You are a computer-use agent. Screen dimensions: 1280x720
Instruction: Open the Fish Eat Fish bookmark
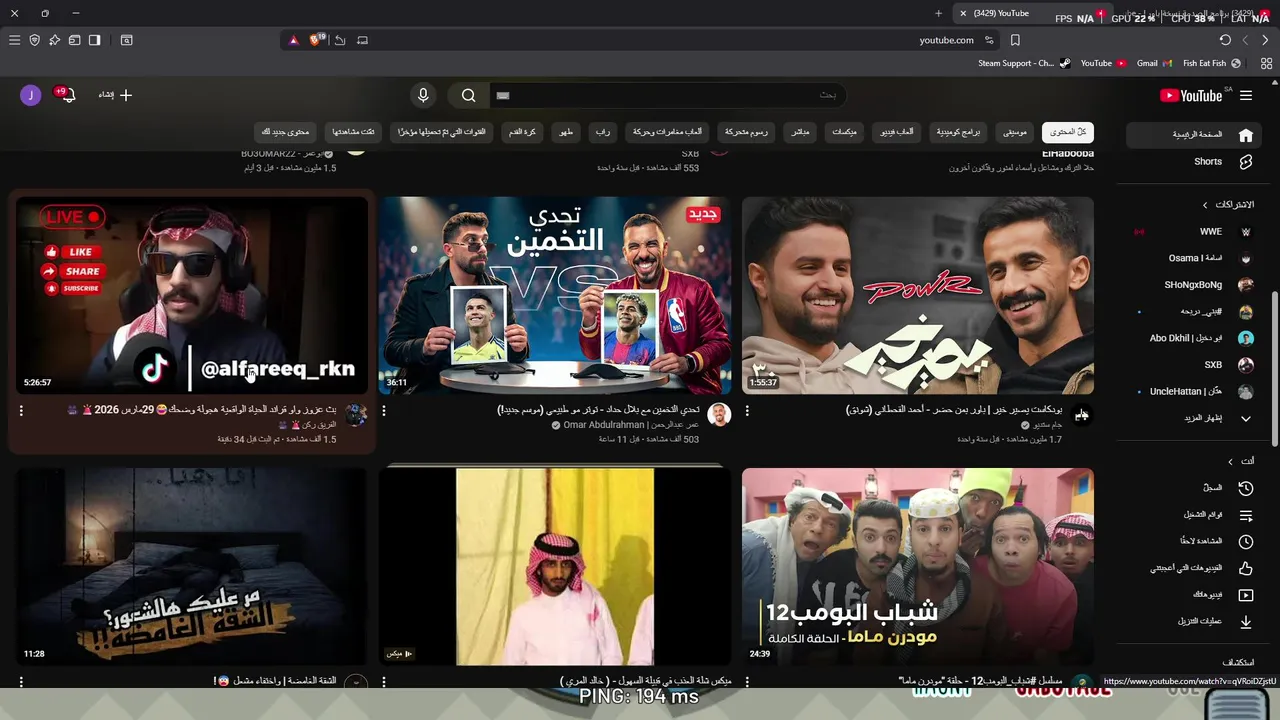tap(1211, 63)
